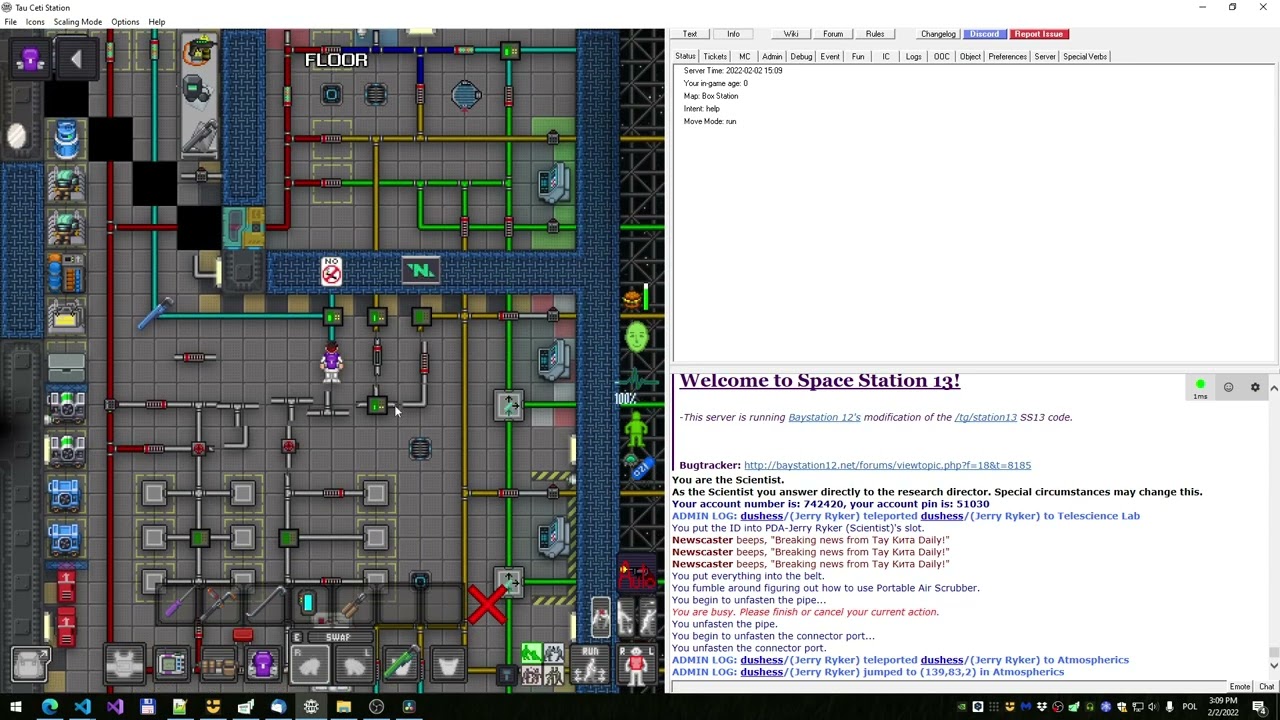This screenshot has width=1280, height=720.
Task: Click the suit storage vest slot
Action: click(125, 664)
